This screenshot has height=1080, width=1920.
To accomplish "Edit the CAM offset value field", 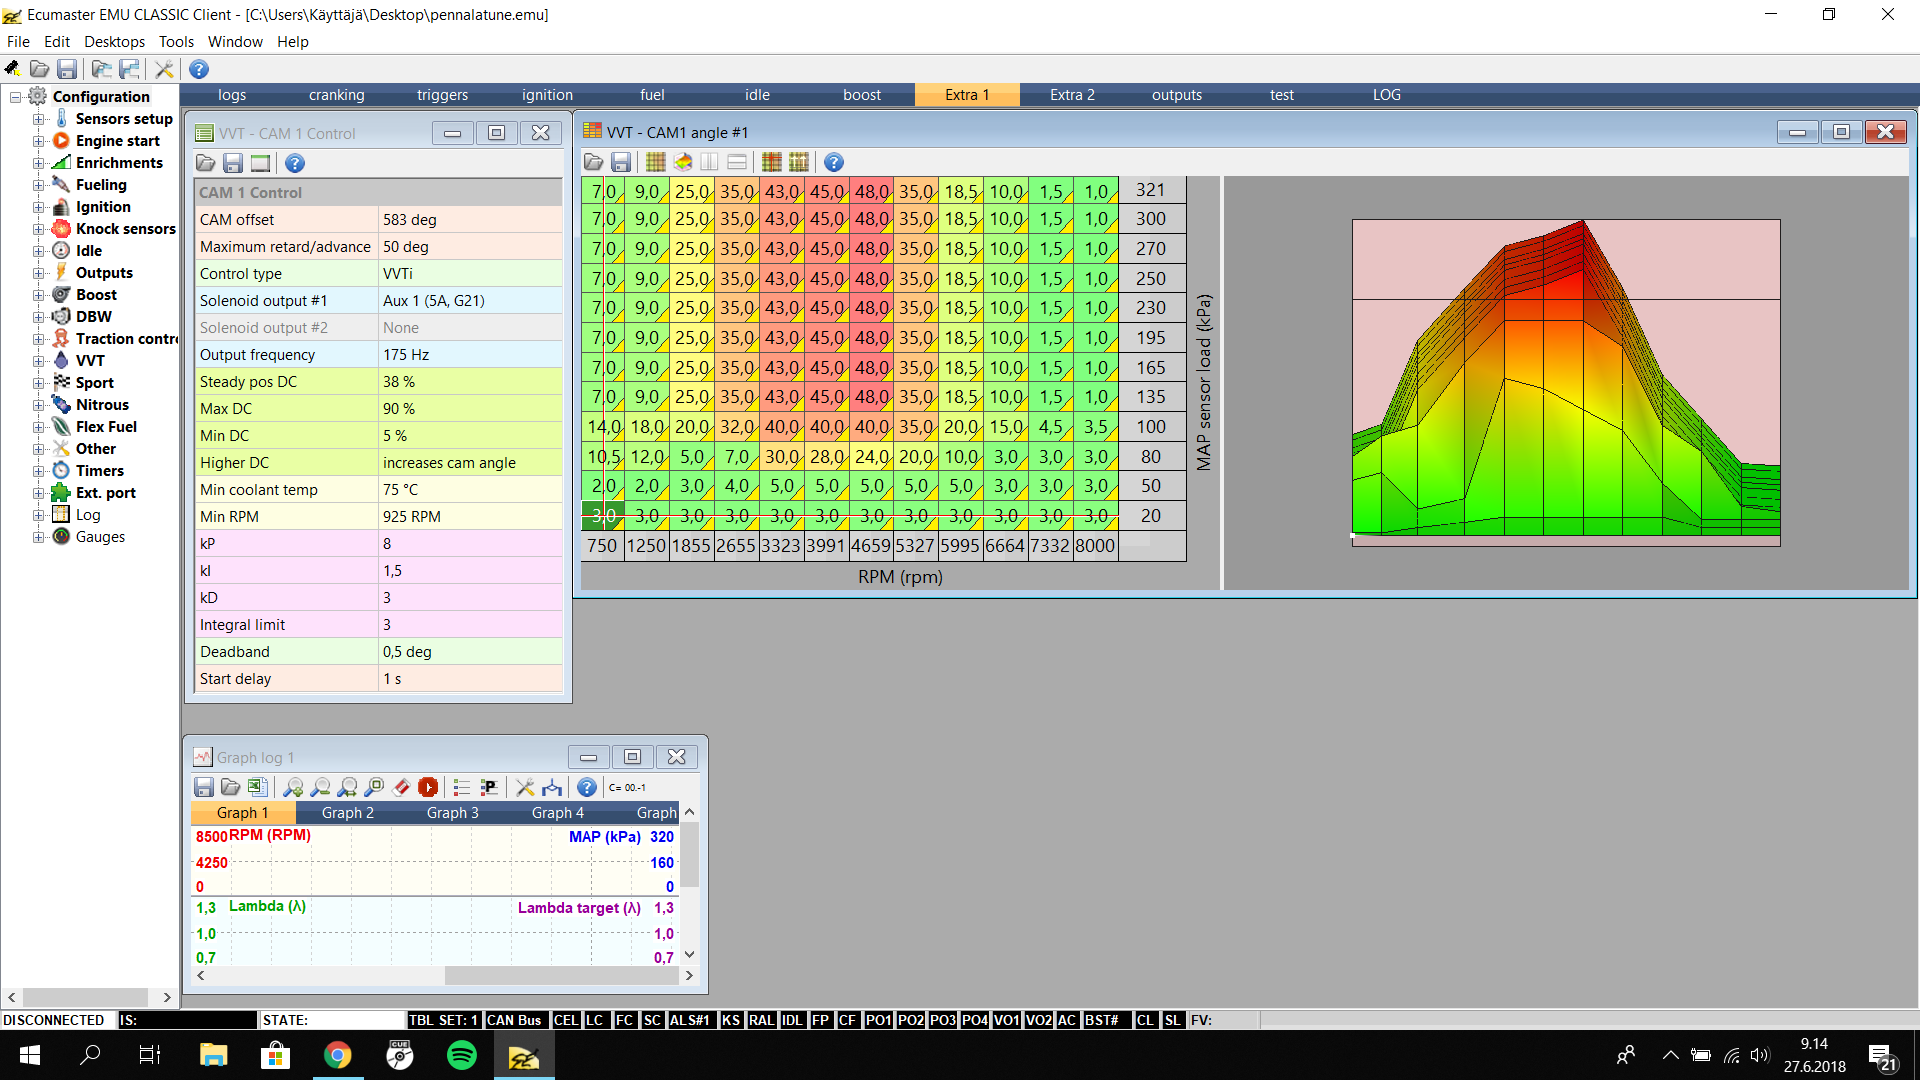I will point(470,220).
